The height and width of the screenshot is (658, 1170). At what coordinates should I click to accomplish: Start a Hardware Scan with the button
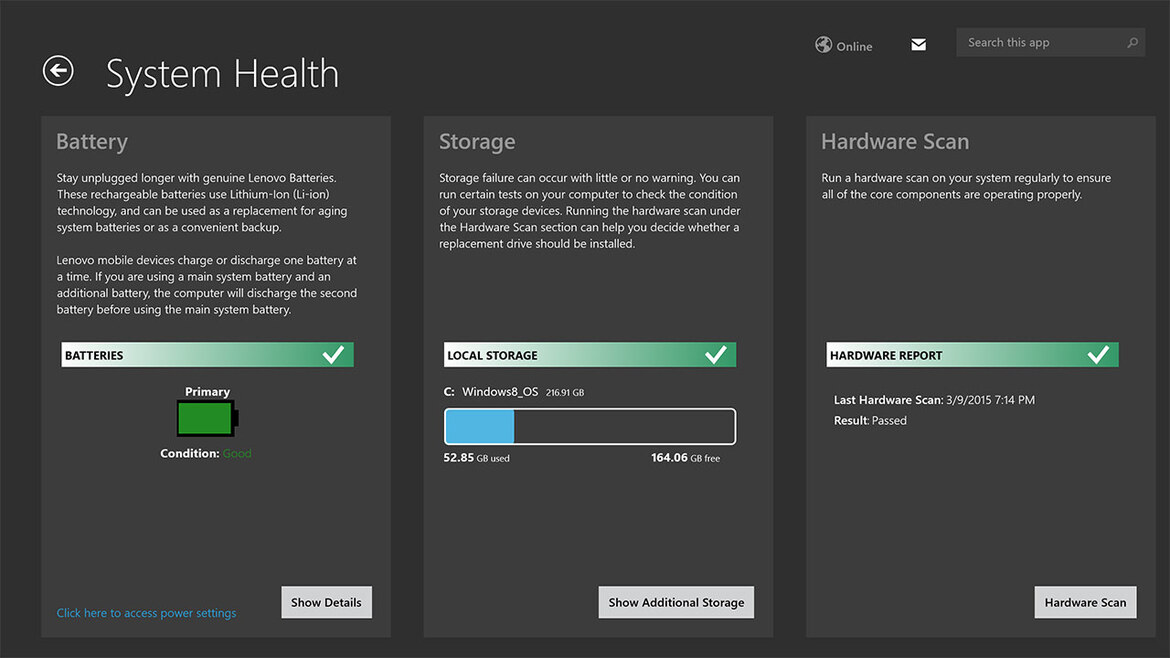pos(1085,602)
